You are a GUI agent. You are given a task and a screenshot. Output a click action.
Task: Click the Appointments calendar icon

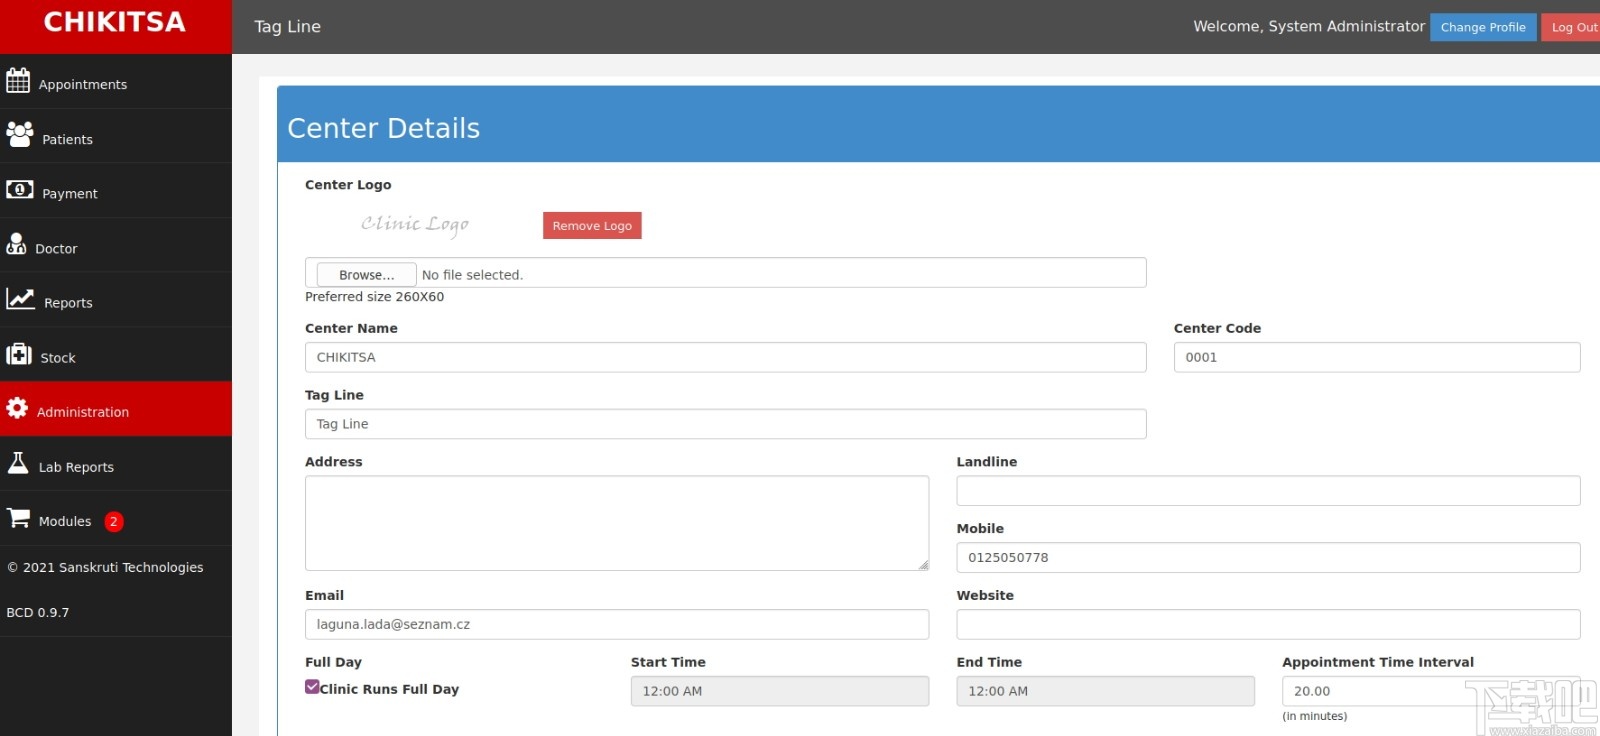tap(18, 80)
